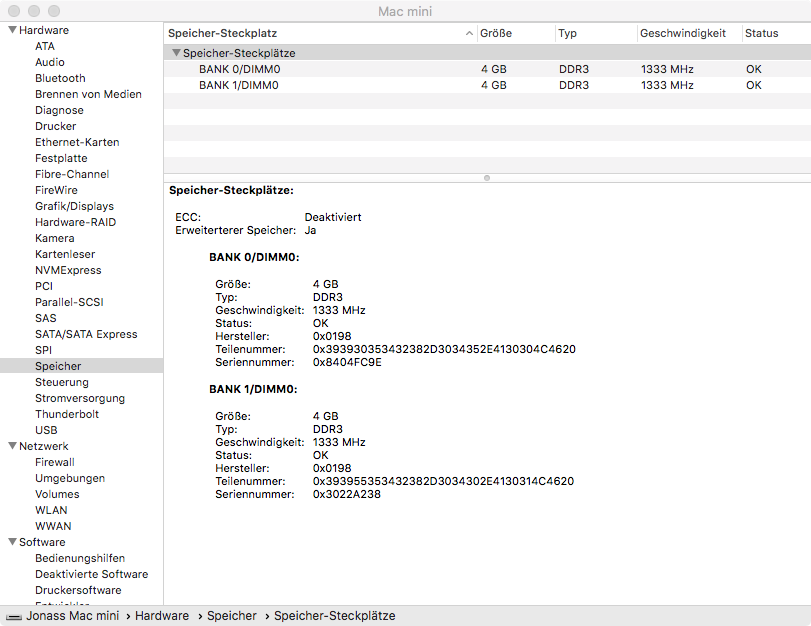This screenshot has height=626, width=811.
Task: Open Deaktivierte Software entry
Action: [91, 574]
